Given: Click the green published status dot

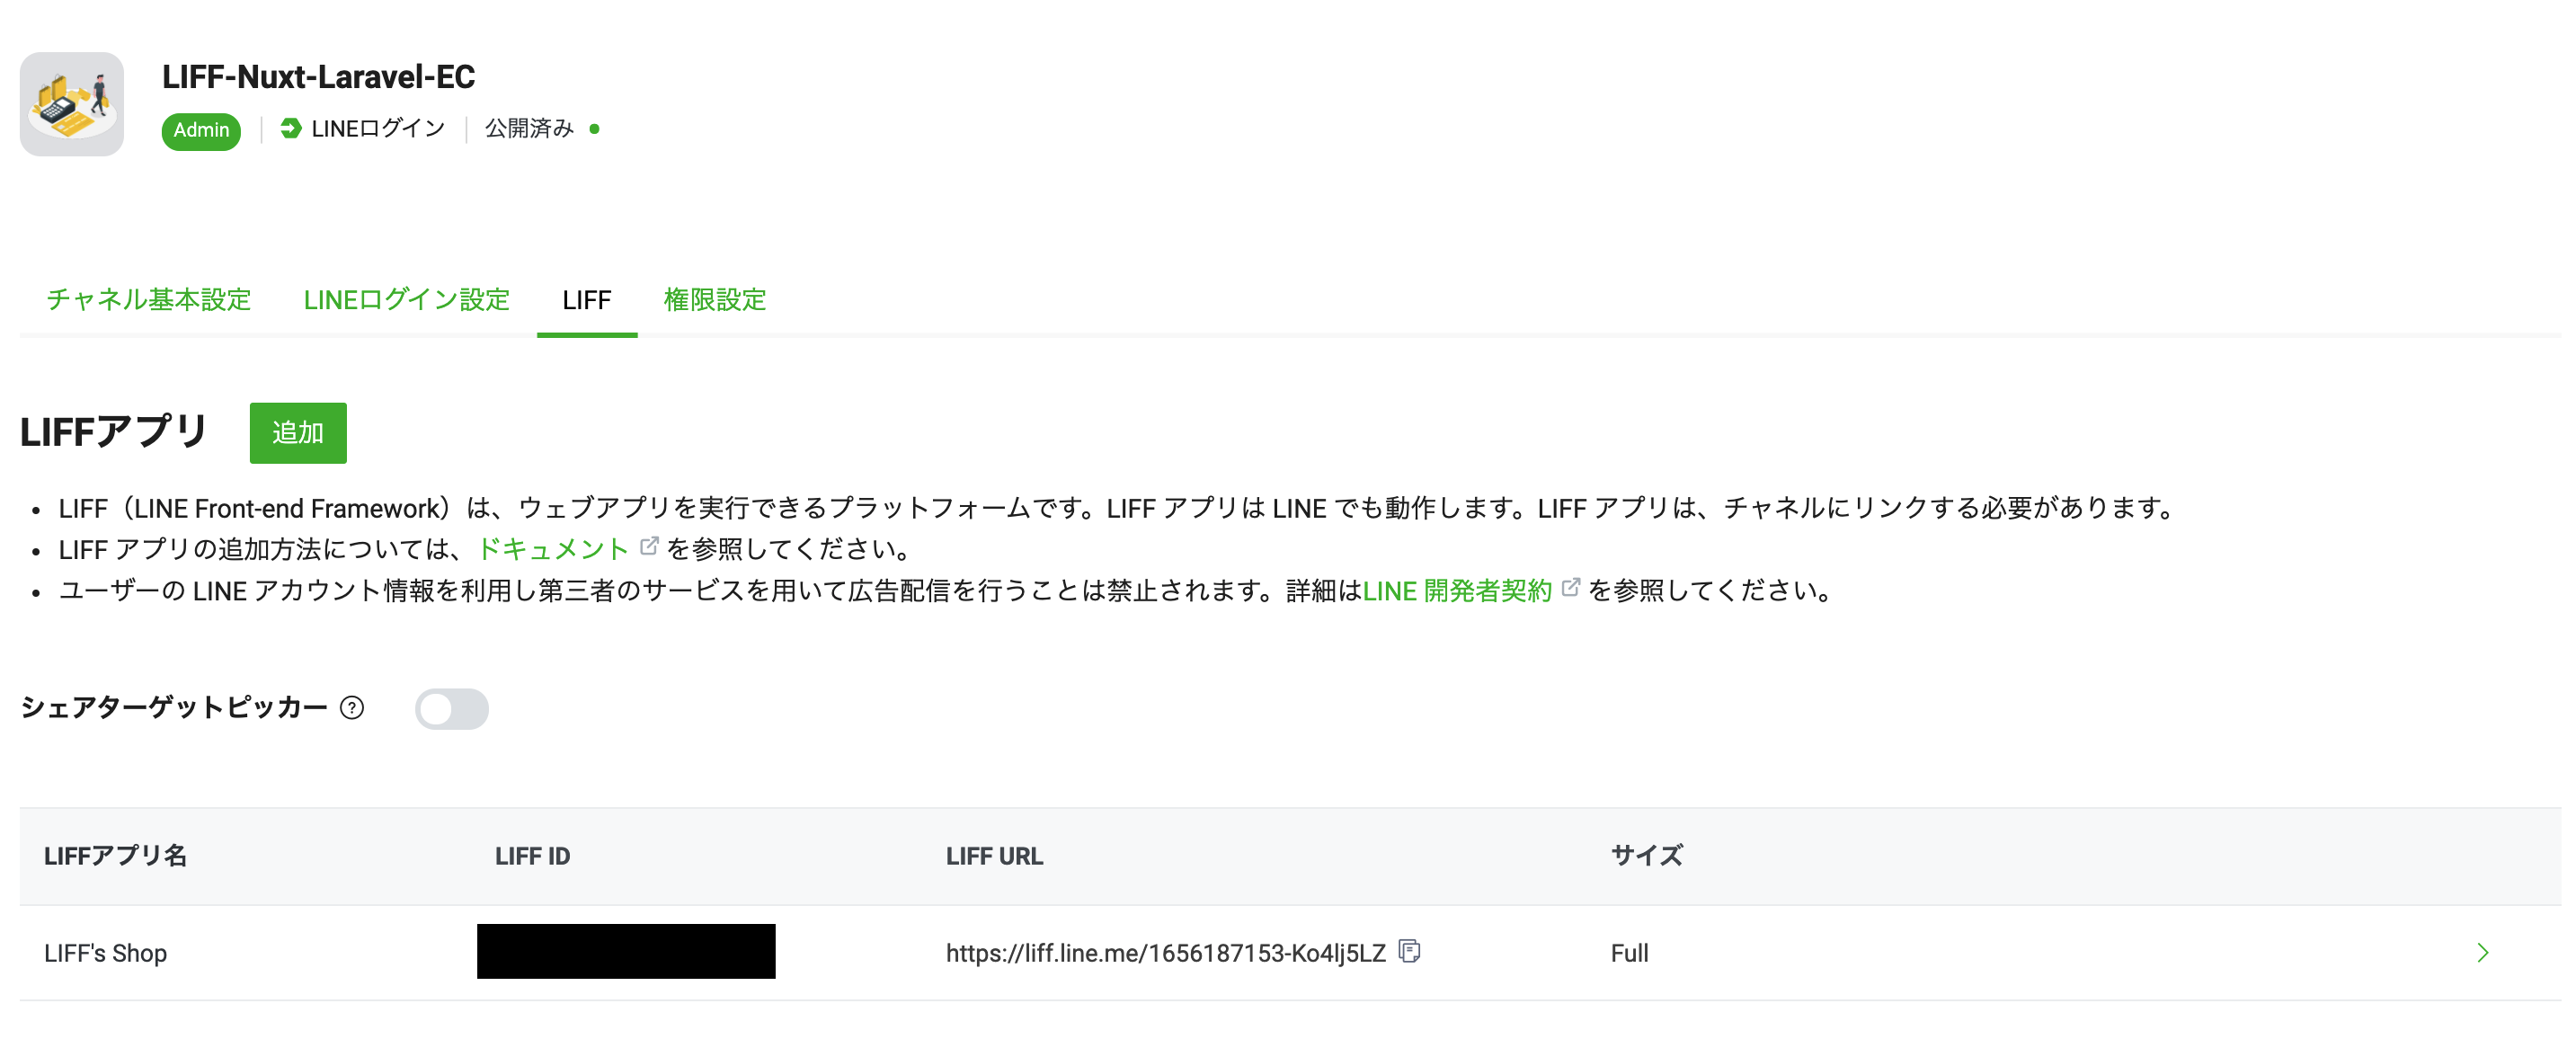Looking at the screenshot, I should tap(595, 130).
